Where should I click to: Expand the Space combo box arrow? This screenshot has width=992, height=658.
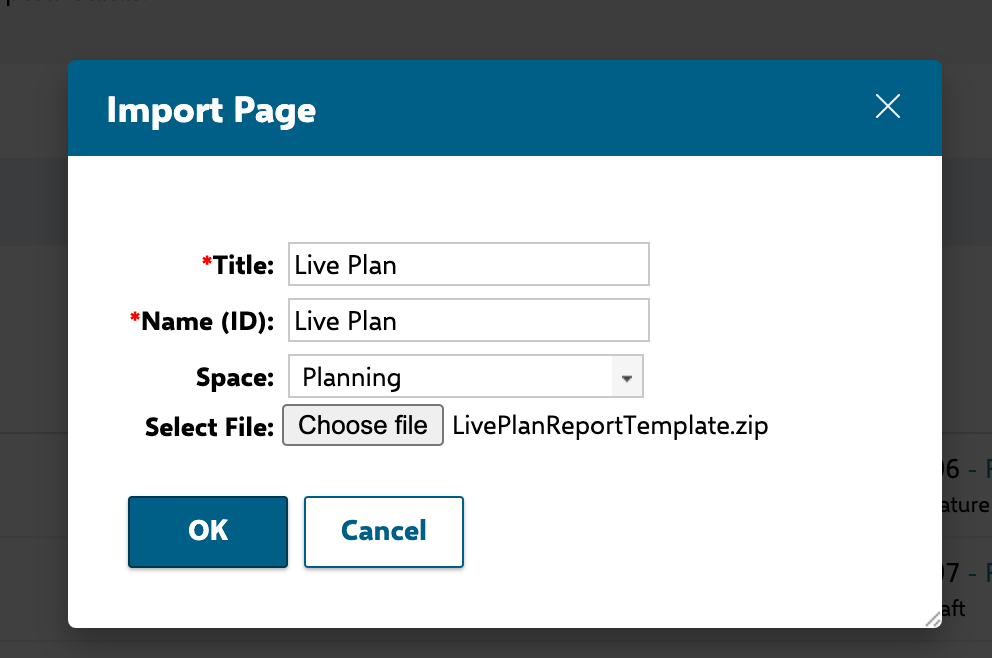tap(627, 378)
